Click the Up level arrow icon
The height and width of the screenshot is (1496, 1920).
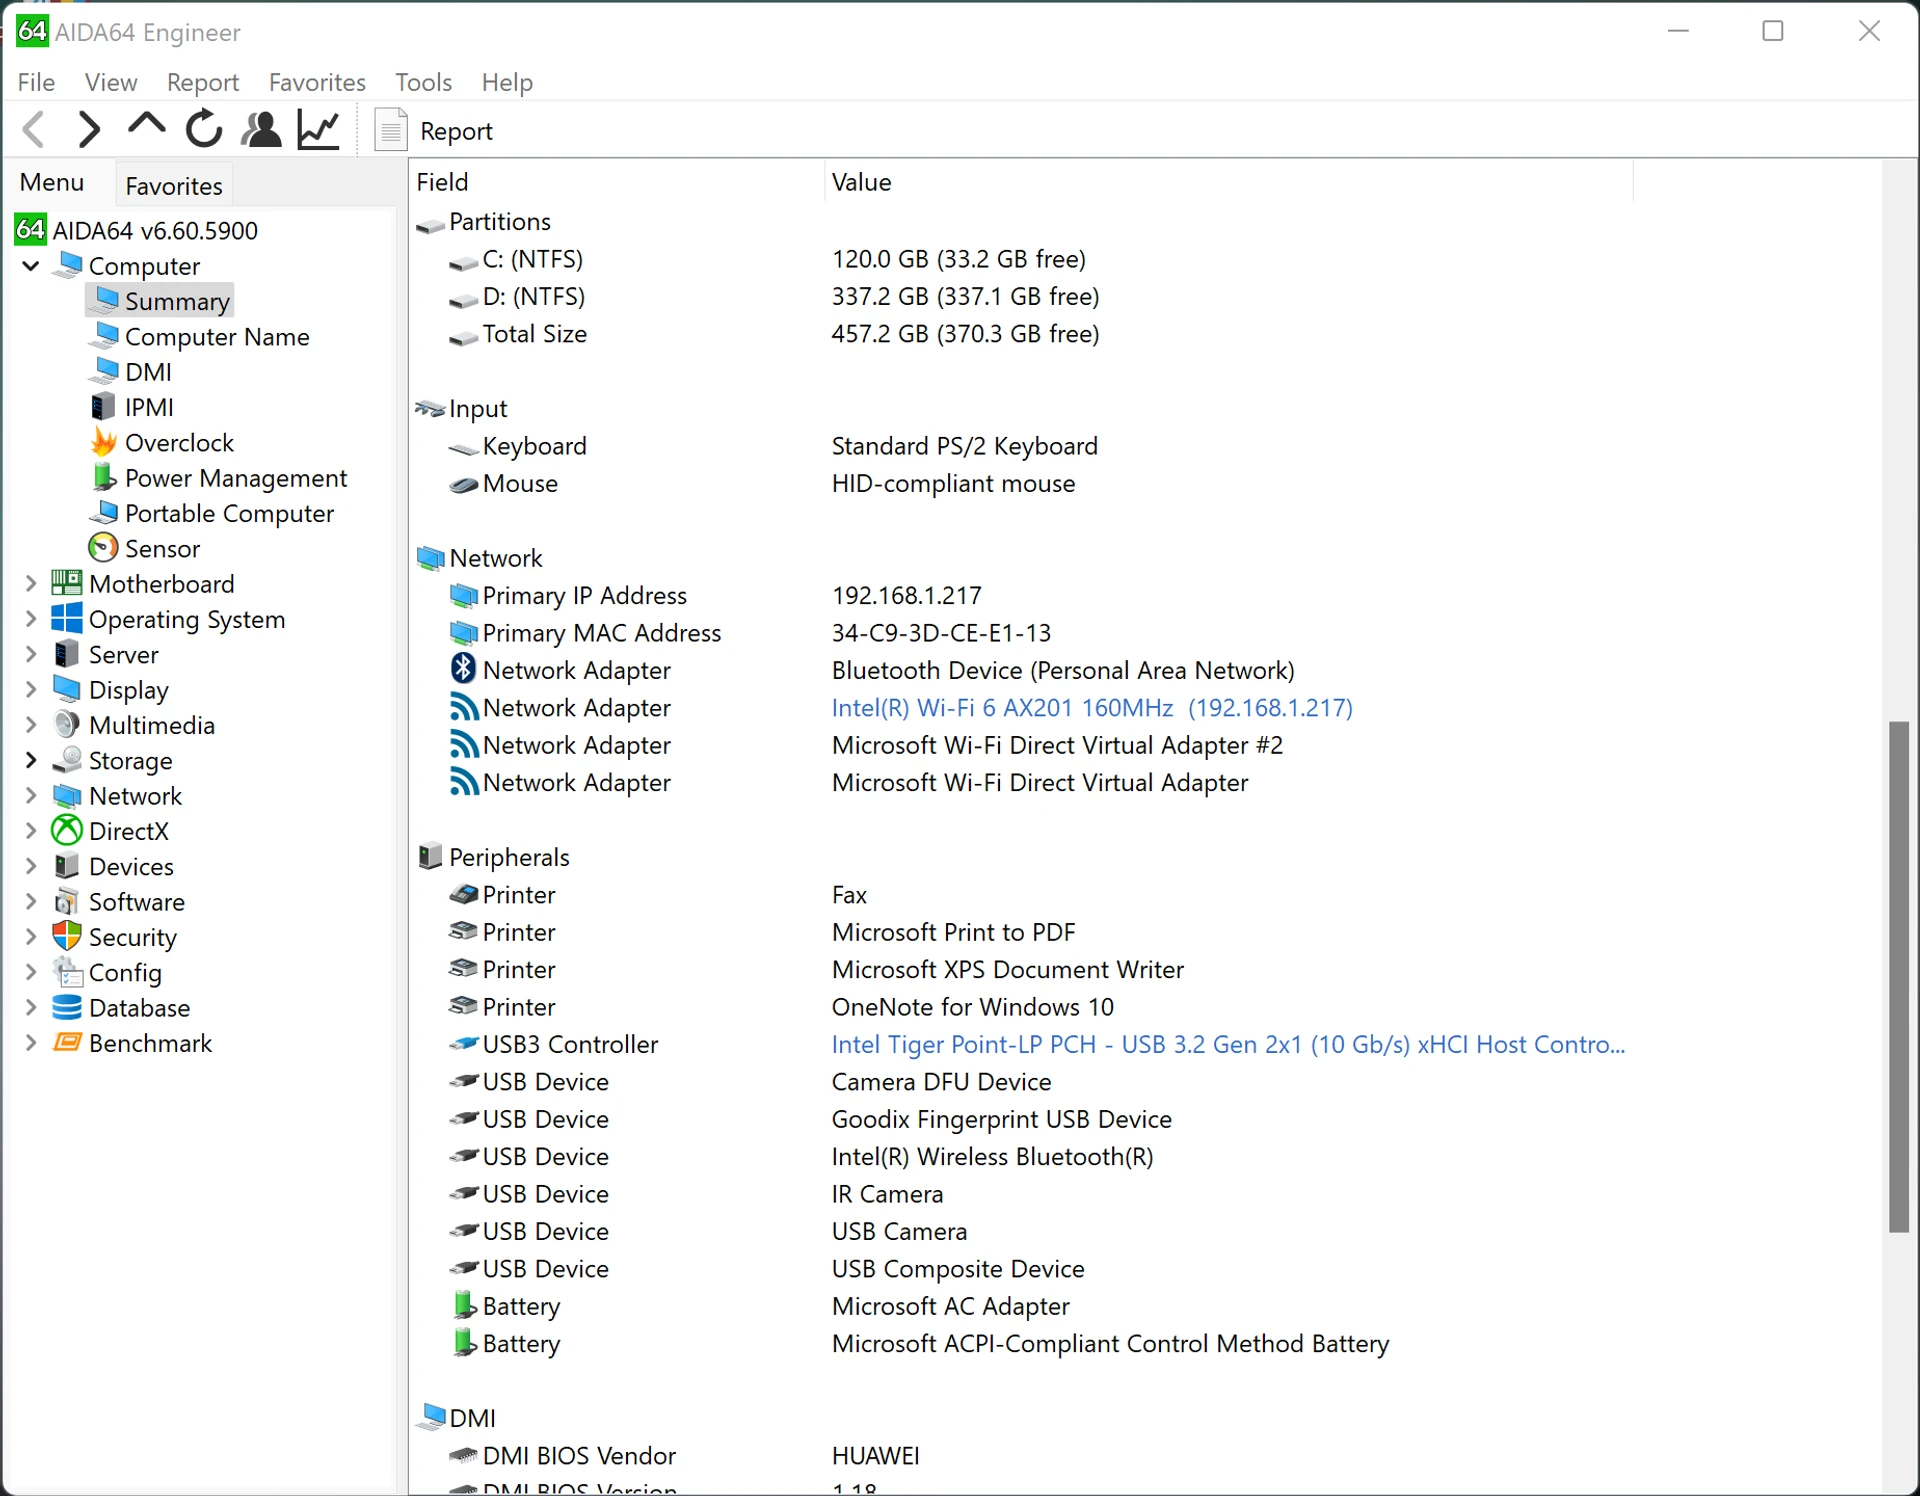(147, 126)
